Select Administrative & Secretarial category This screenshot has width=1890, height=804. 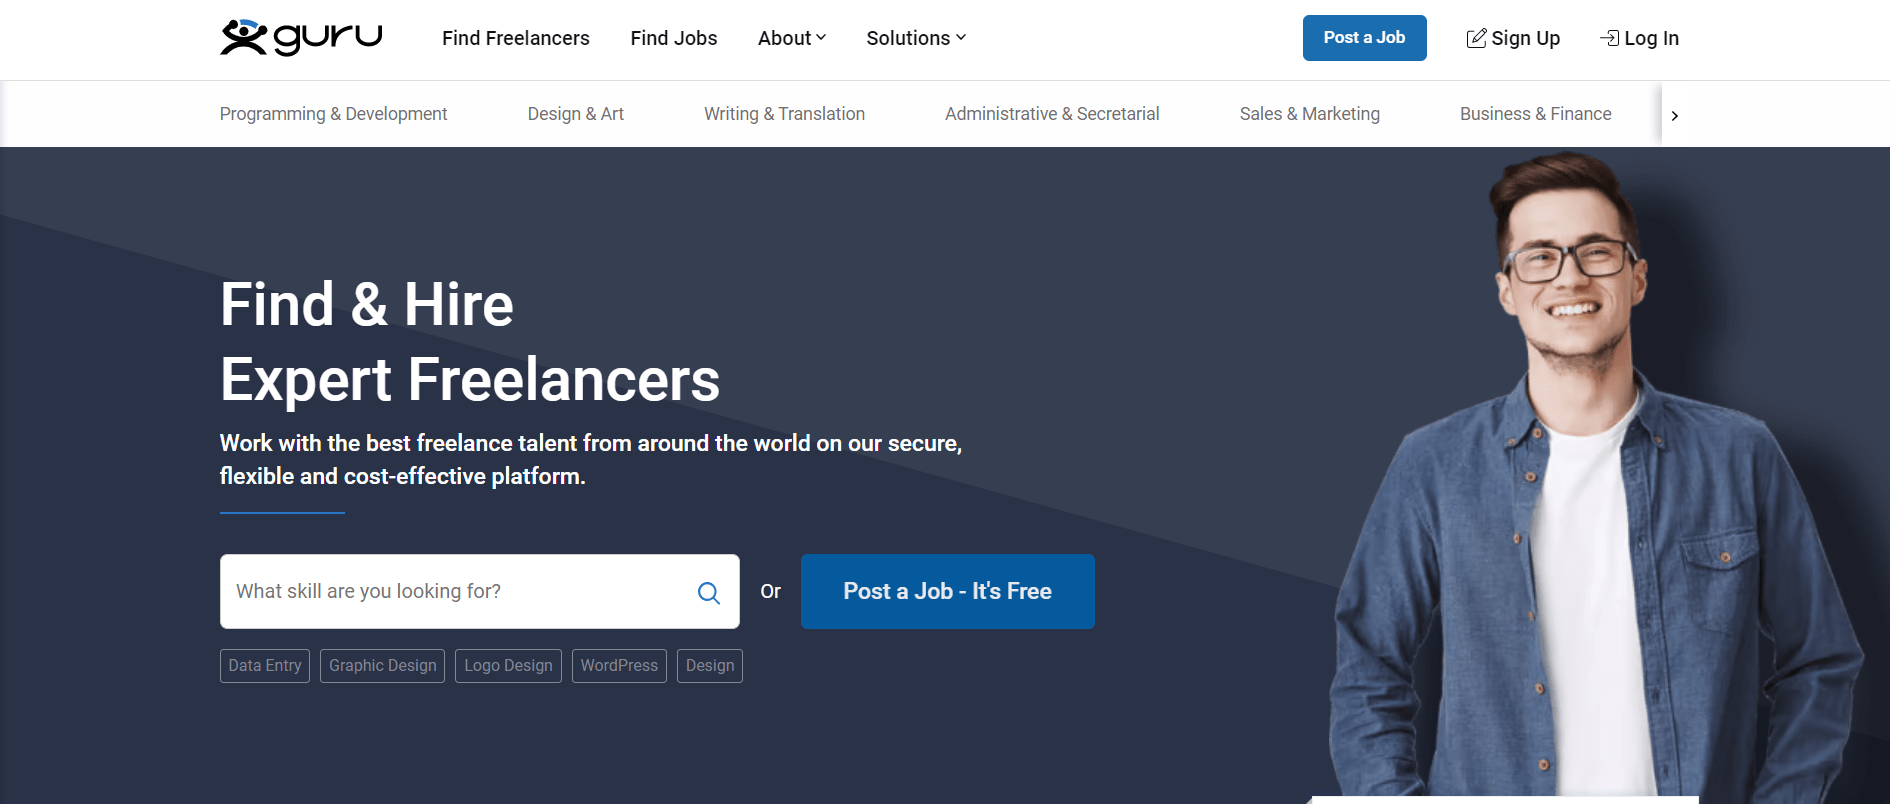[1052, 114]
